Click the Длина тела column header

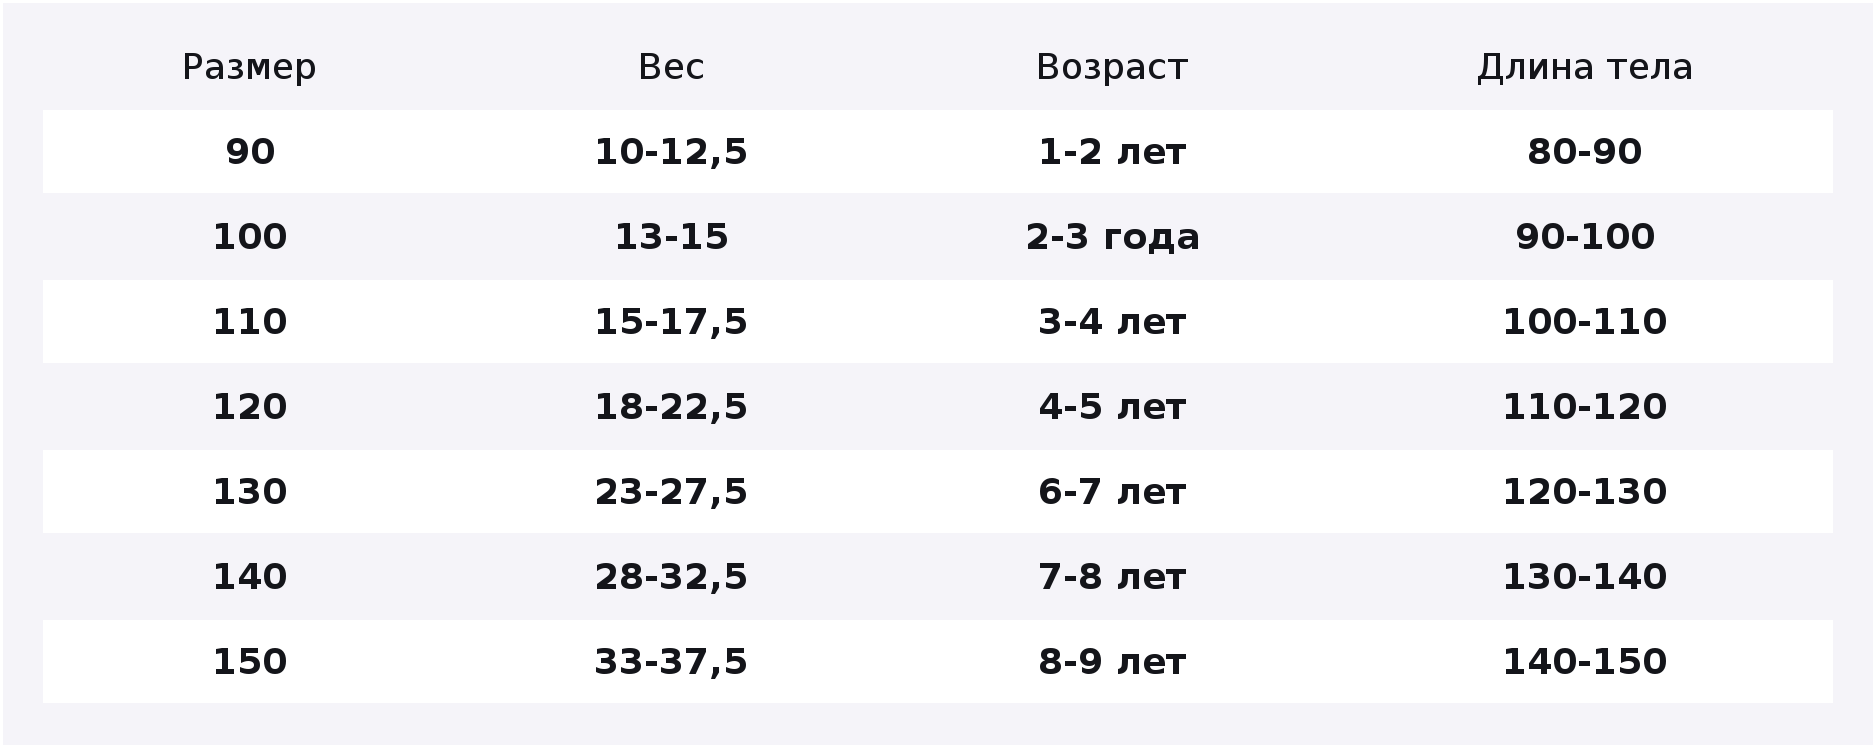tap(1585, 67)
